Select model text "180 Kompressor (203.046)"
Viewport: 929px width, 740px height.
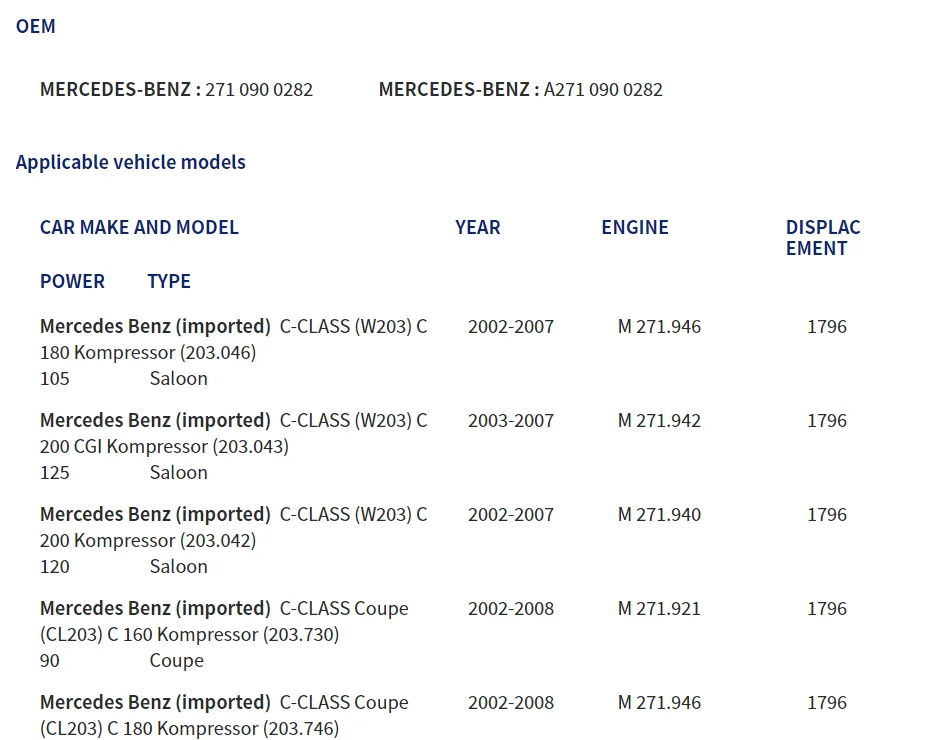[148, 353]
